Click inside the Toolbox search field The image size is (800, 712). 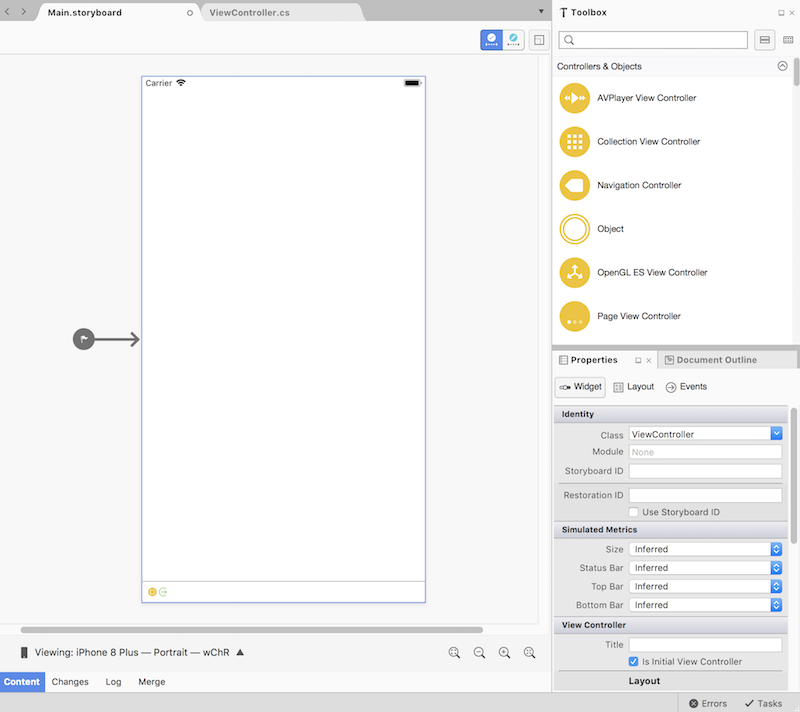652,39
